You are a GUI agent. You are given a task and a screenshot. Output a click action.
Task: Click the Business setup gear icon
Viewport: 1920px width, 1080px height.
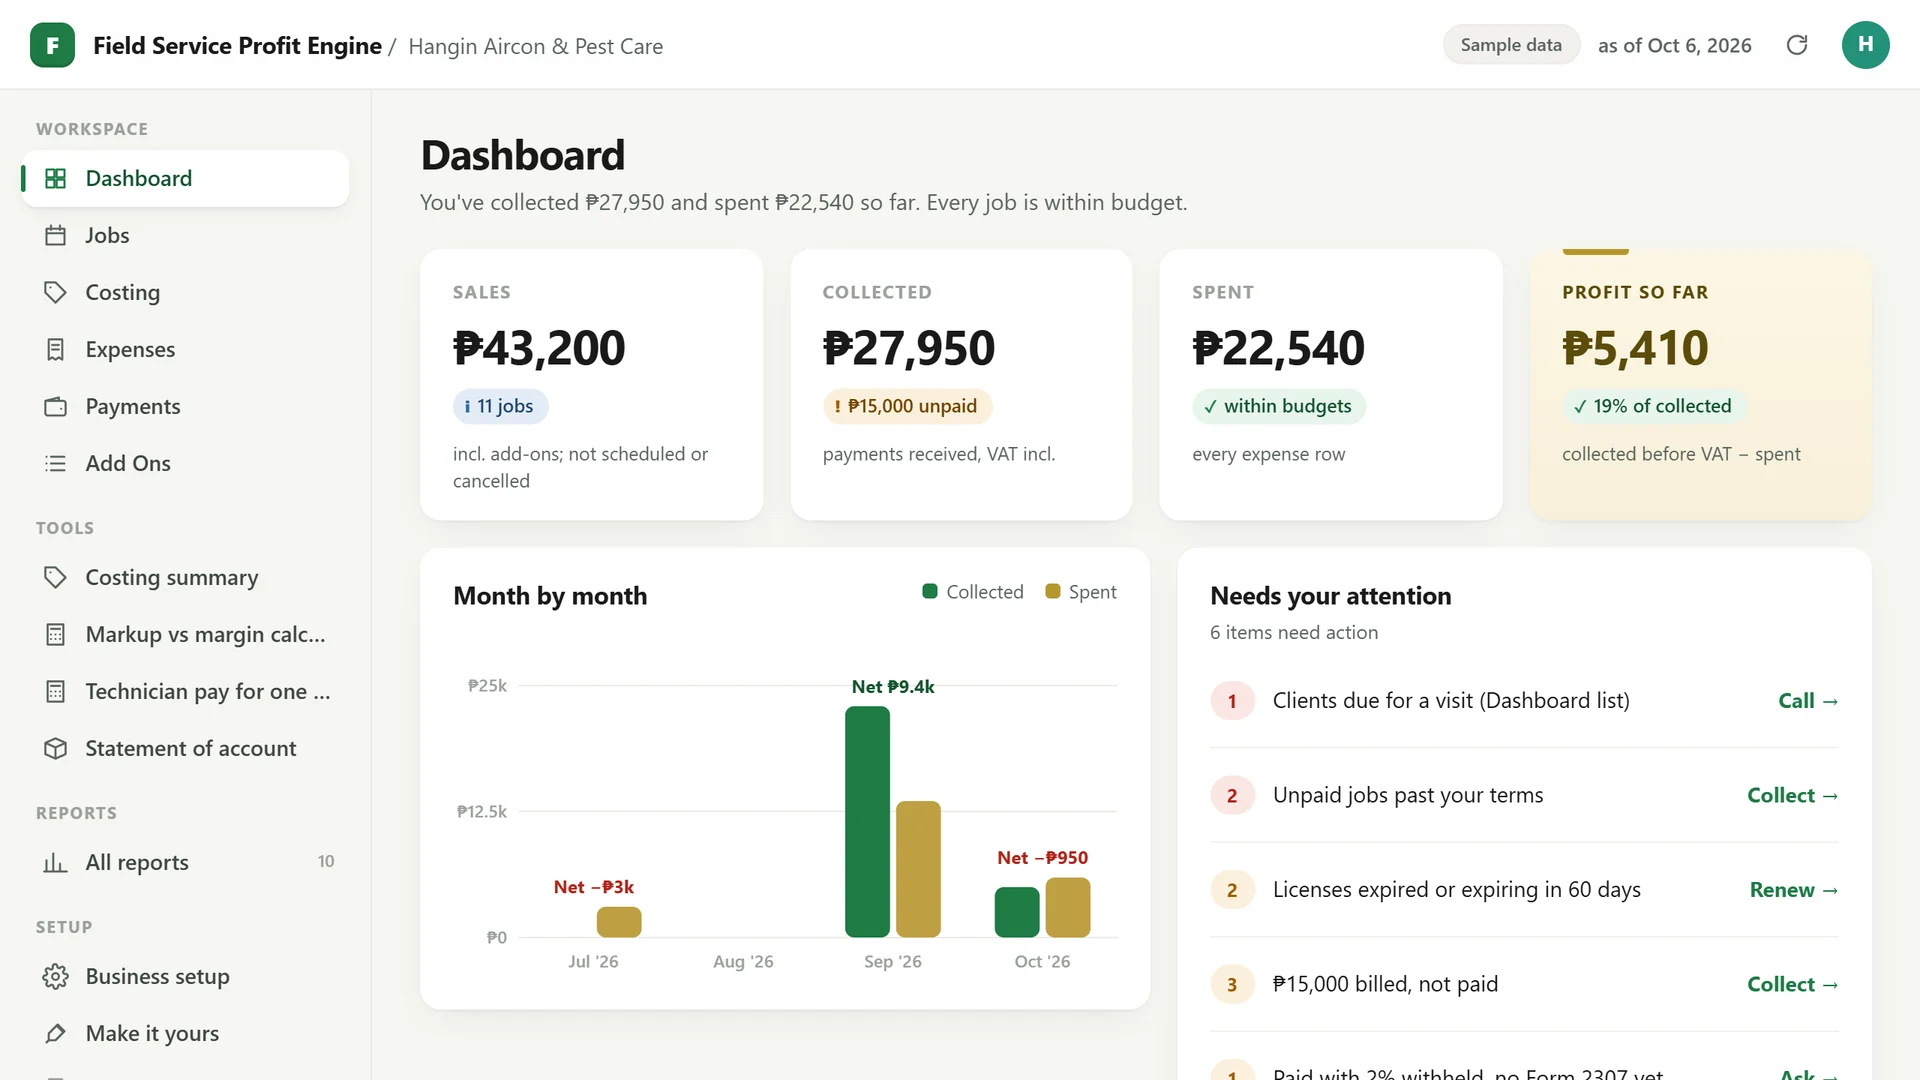coord(56,976)
